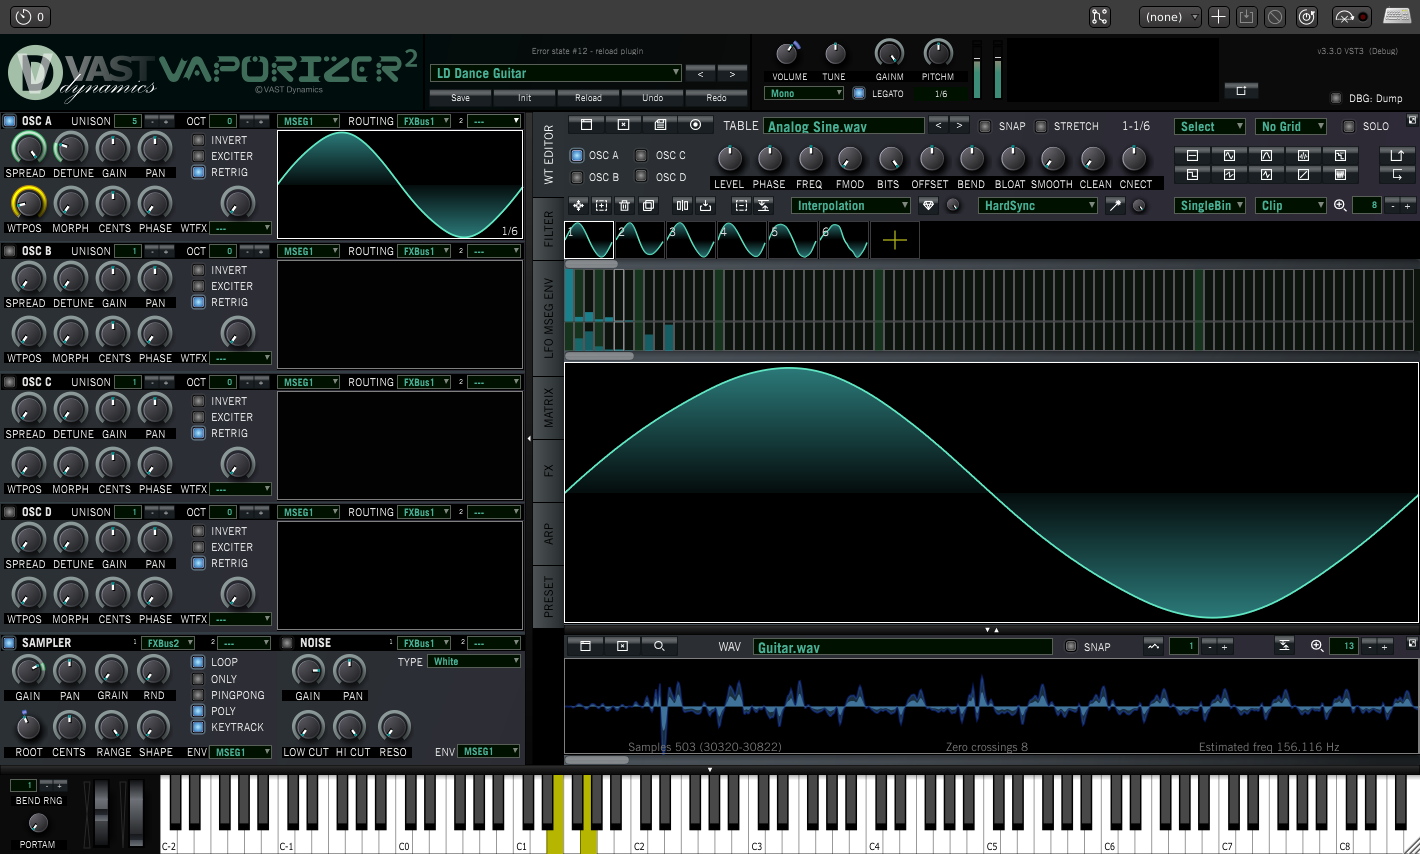Screen dimensions: 1420x854
Task: Switch to the FILTER tab
Action: tap(548, 229)
